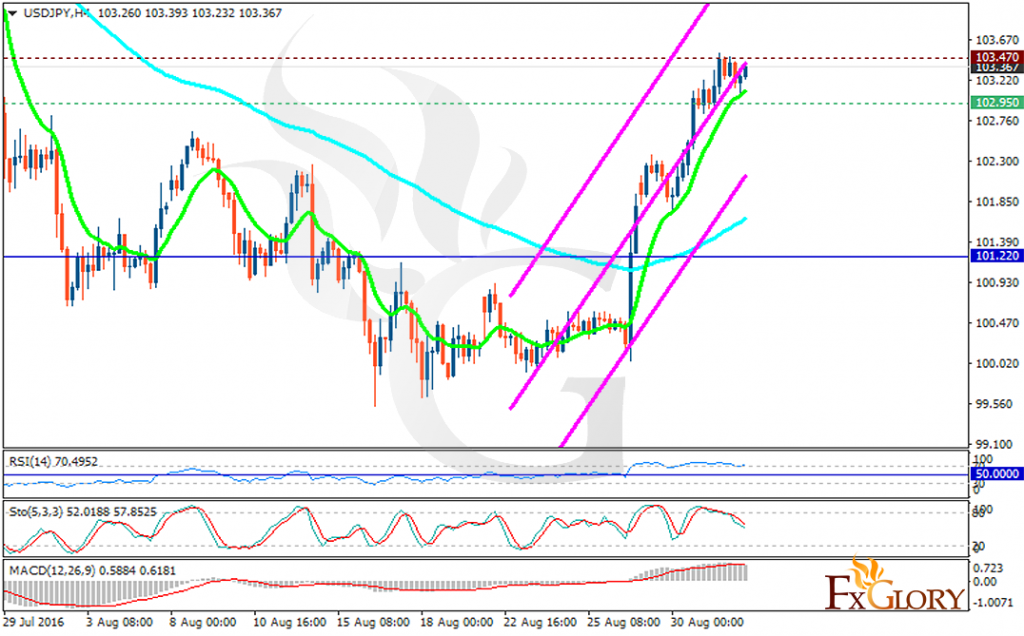Click the 30 Aug 00:00 time label
Image resolution: width=1024 pixels, height=636 pixels.
coord(707,622)
